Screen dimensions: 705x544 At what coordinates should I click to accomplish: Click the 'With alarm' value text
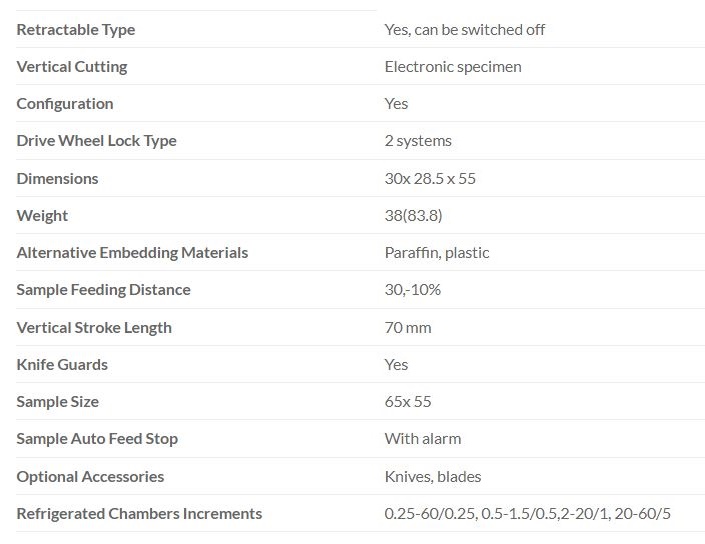tap(423, 438)
